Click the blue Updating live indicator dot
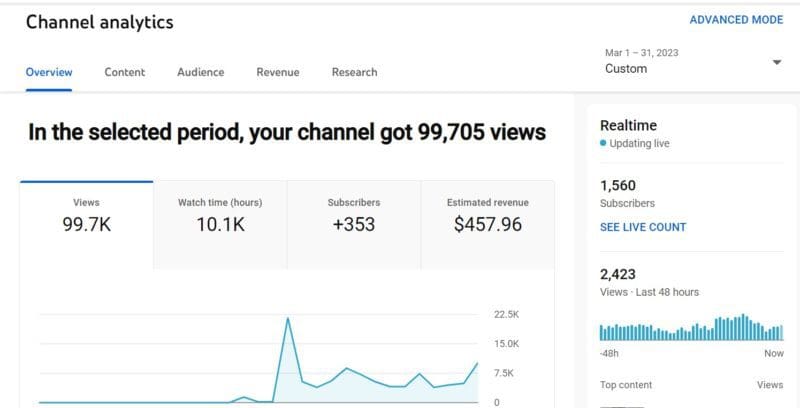Image resolution: width=800 pixels, height=408 pixels. (x=603, y=143)
